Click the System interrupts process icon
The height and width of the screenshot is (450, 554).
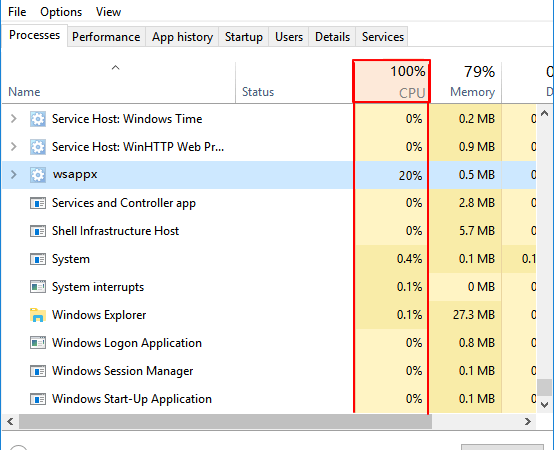(38, 287)
